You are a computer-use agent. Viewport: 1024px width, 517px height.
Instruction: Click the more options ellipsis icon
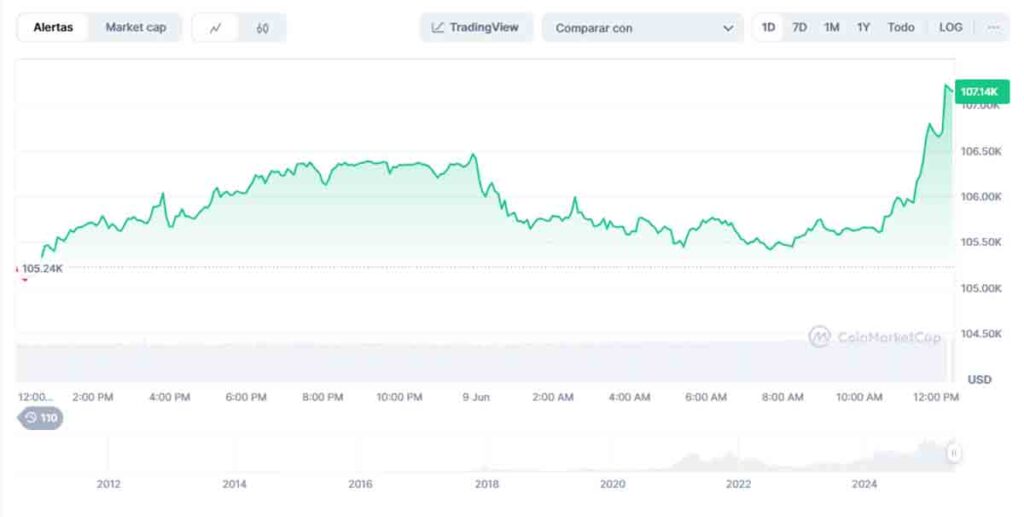993,28
